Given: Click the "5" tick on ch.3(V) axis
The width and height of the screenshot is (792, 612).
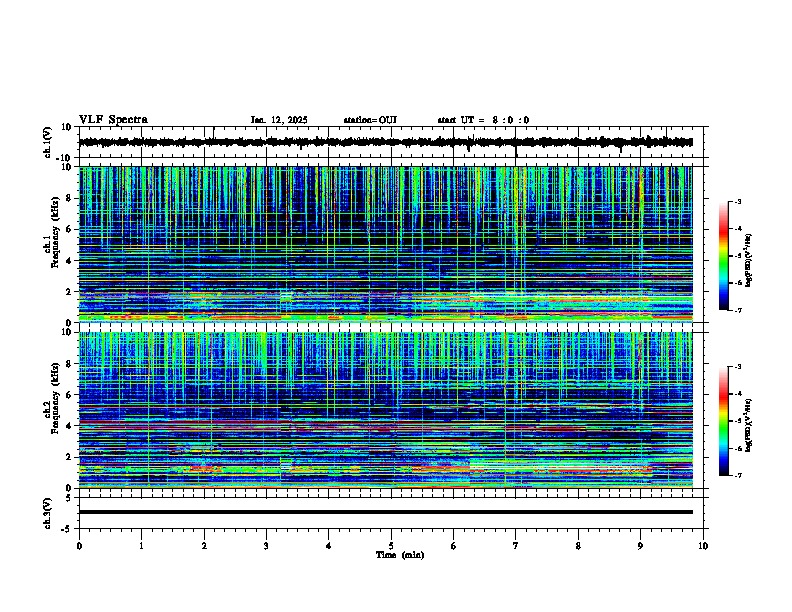Looking at the screenshot, I should [69, 498].
